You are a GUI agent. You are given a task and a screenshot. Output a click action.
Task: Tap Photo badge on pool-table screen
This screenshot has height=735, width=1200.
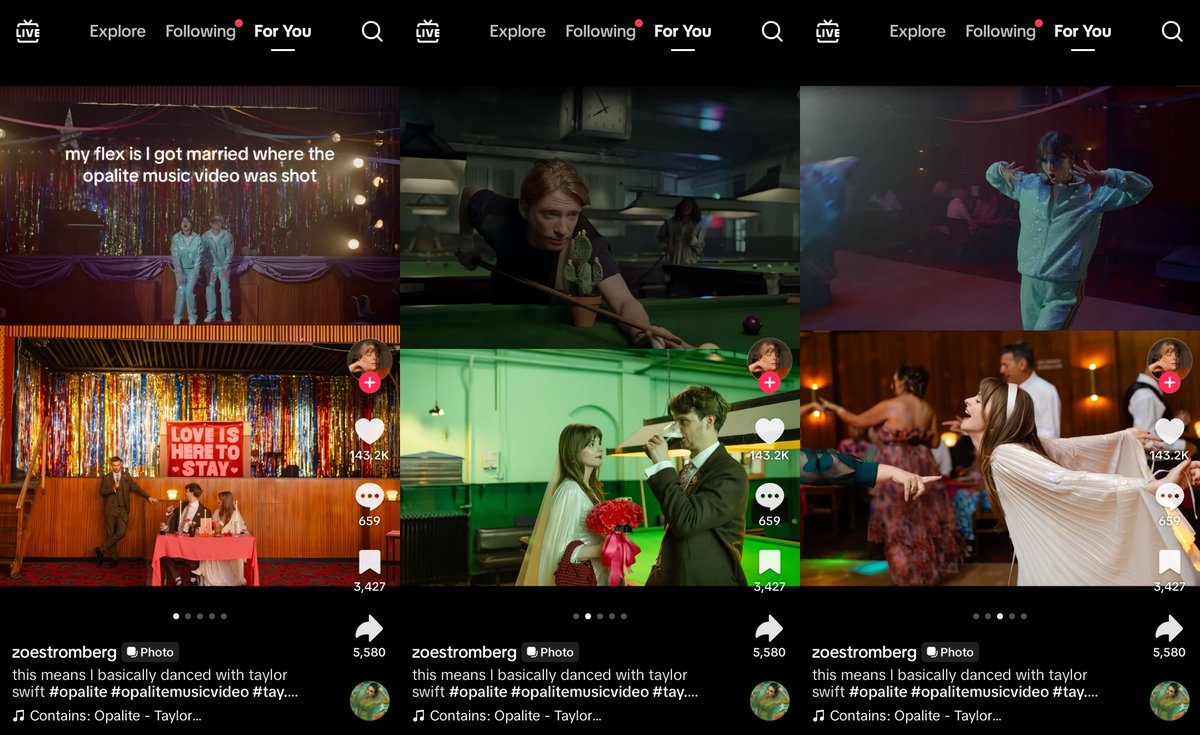tap(550, 652)
